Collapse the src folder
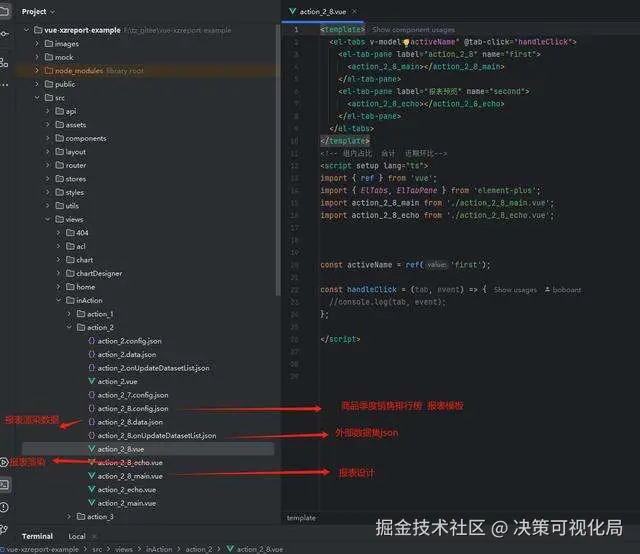The image size is (640, 554). coord(37,98)
